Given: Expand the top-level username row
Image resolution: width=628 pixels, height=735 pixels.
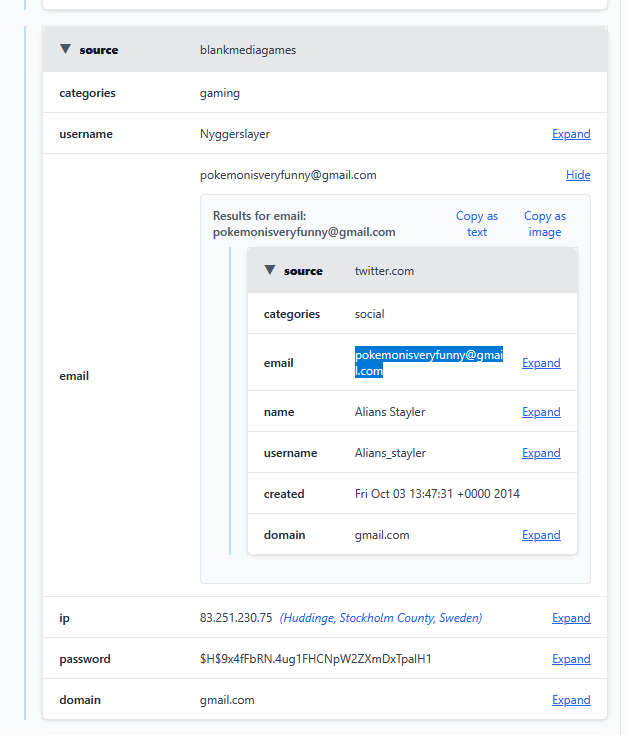Looking at the screenshot, I should [x=571, y=134].
